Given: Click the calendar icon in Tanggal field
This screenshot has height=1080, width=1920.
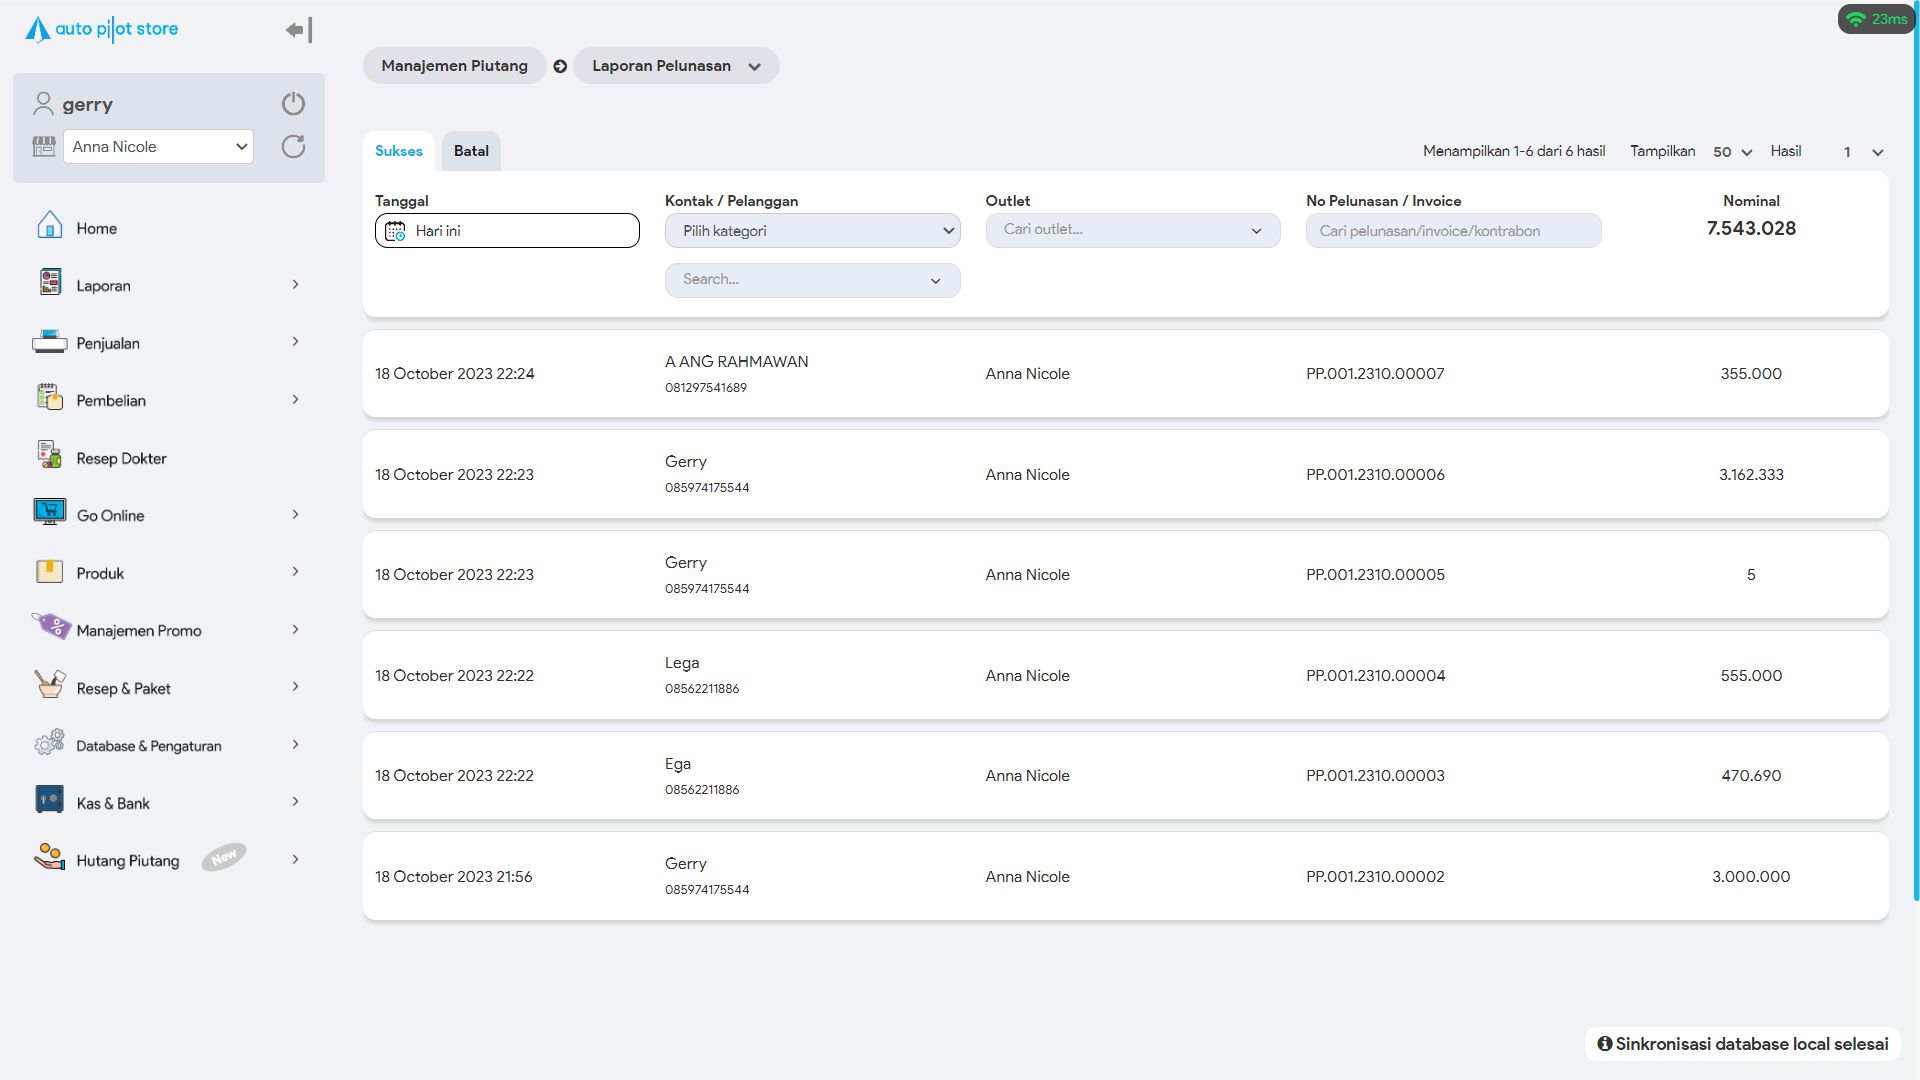Looking at the screenshot, I should [395, 231].
